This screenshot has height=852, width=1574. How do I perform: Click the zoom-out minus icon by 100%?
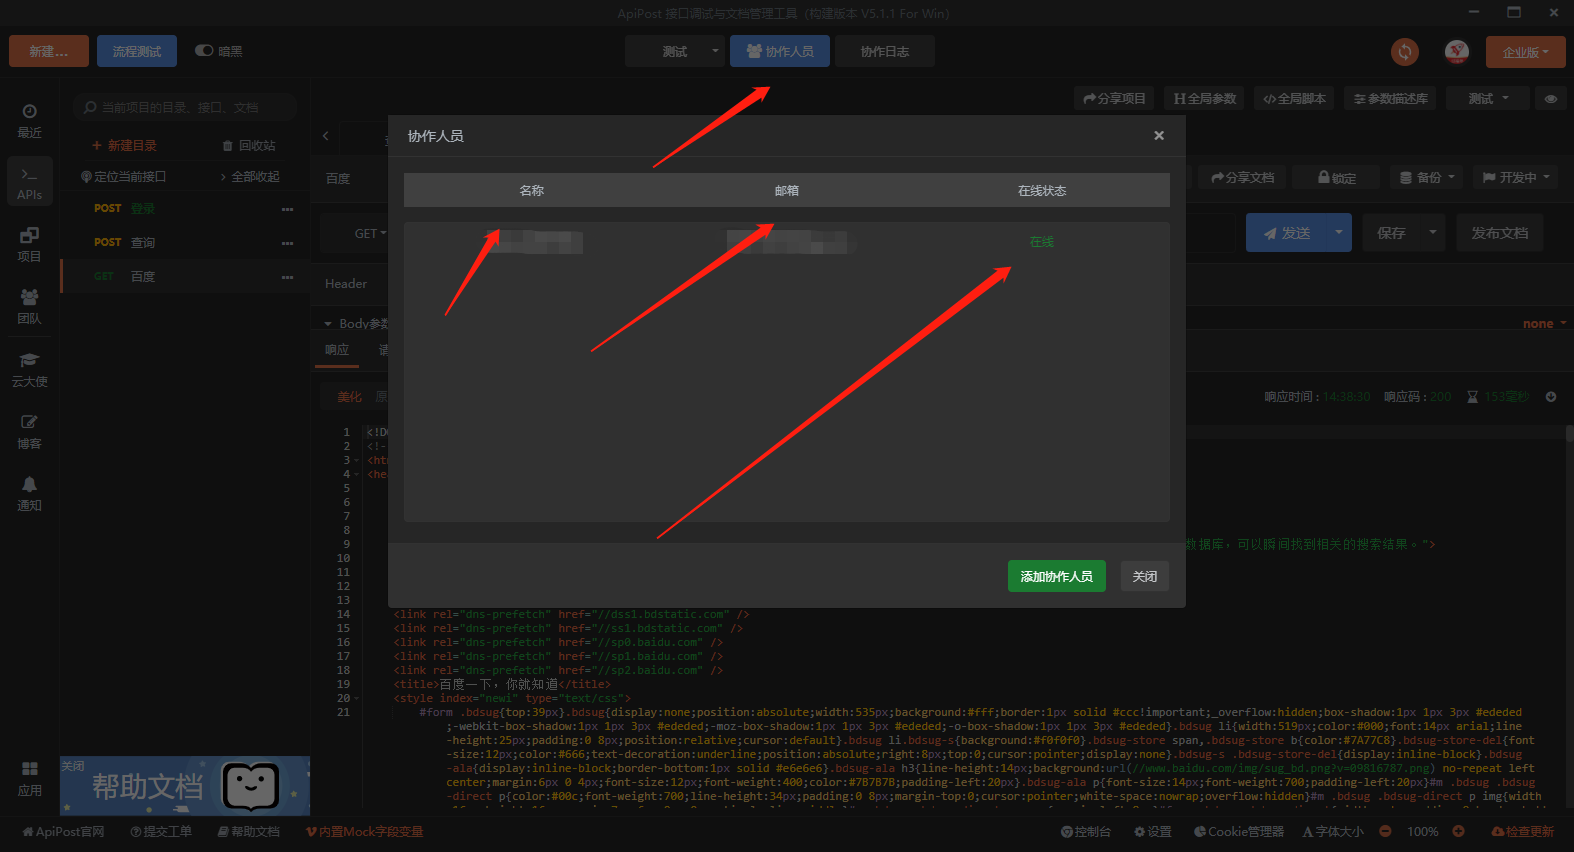click(x=1385, y=832)
